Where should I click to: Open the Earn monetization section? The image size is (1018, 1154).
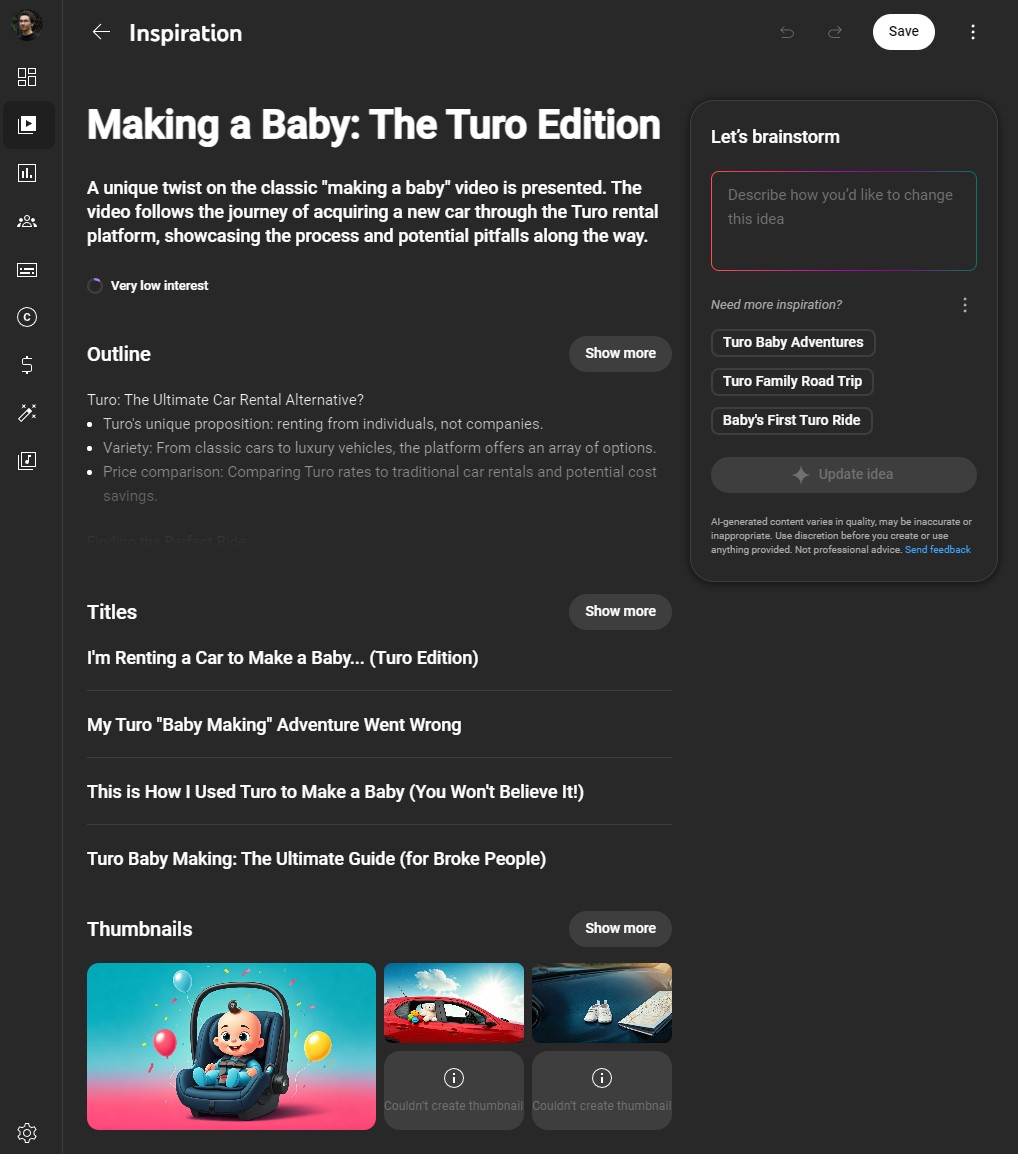click(27, 365)
